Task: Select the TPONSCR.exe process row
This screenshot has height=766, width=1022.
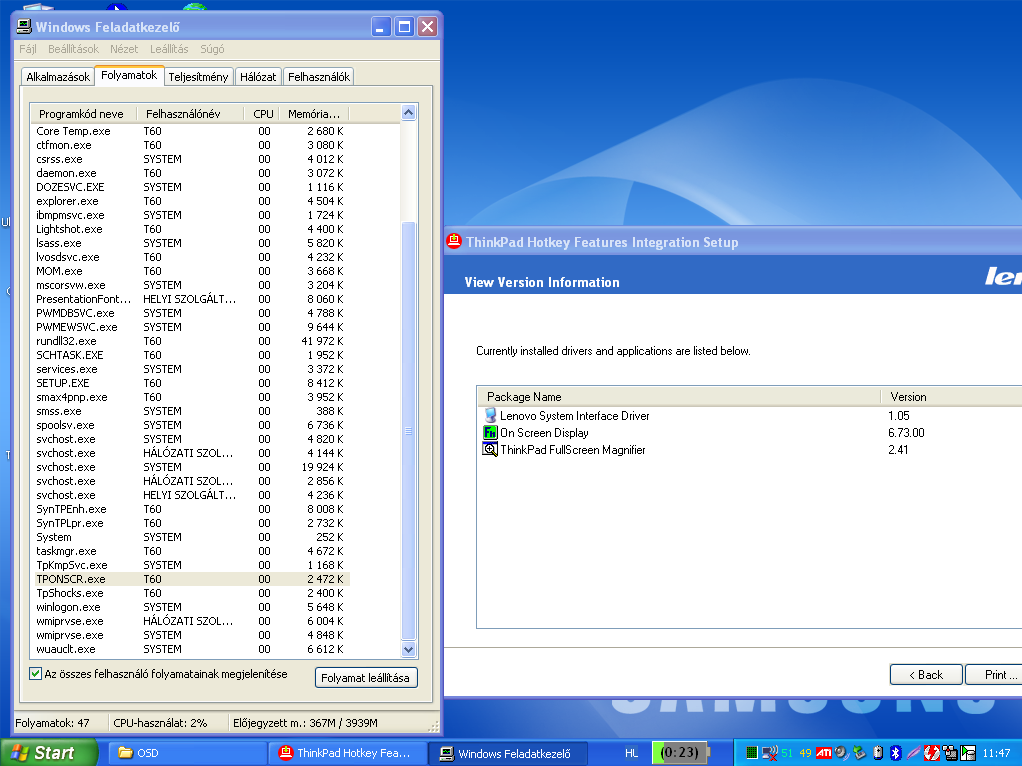Action: 192,579
